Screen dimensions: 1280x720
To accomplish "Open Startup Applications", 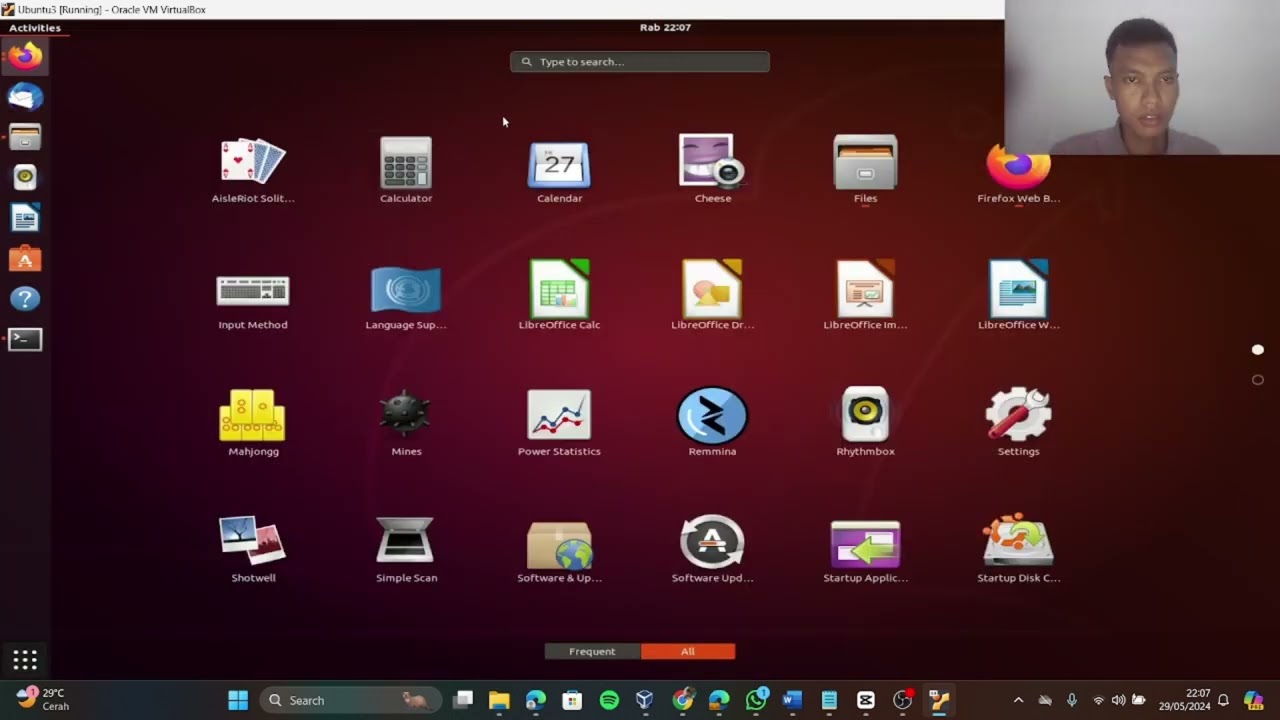I will 865,550.
